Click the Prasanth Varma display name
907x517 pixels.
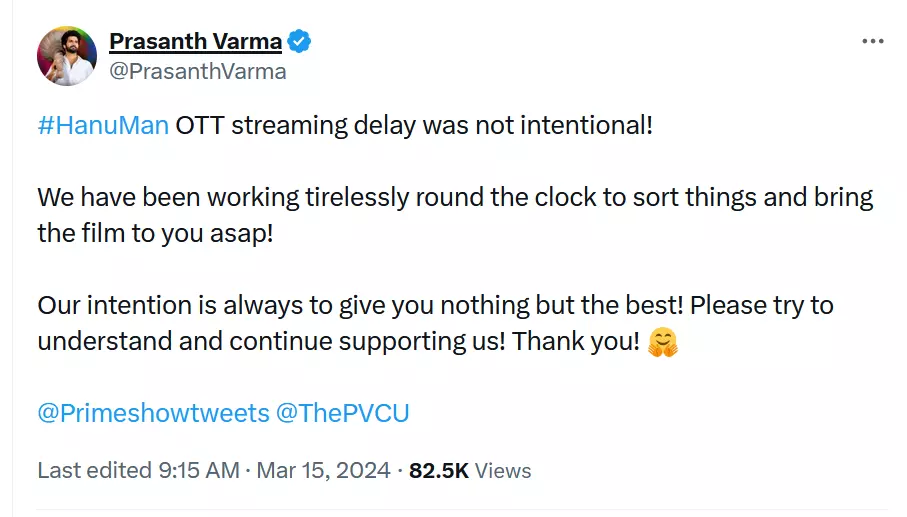point(195,42)
